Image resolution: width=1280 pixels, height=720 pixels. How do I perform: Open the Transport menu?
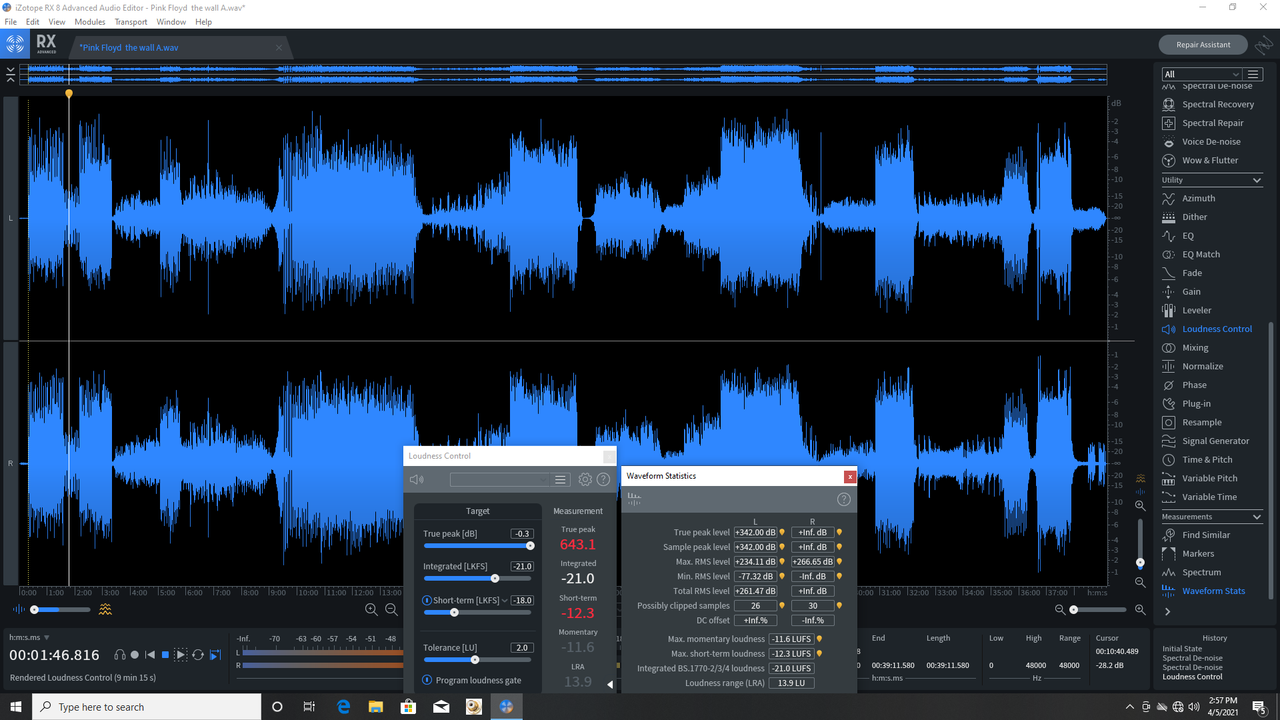click(x=131, y=21)
